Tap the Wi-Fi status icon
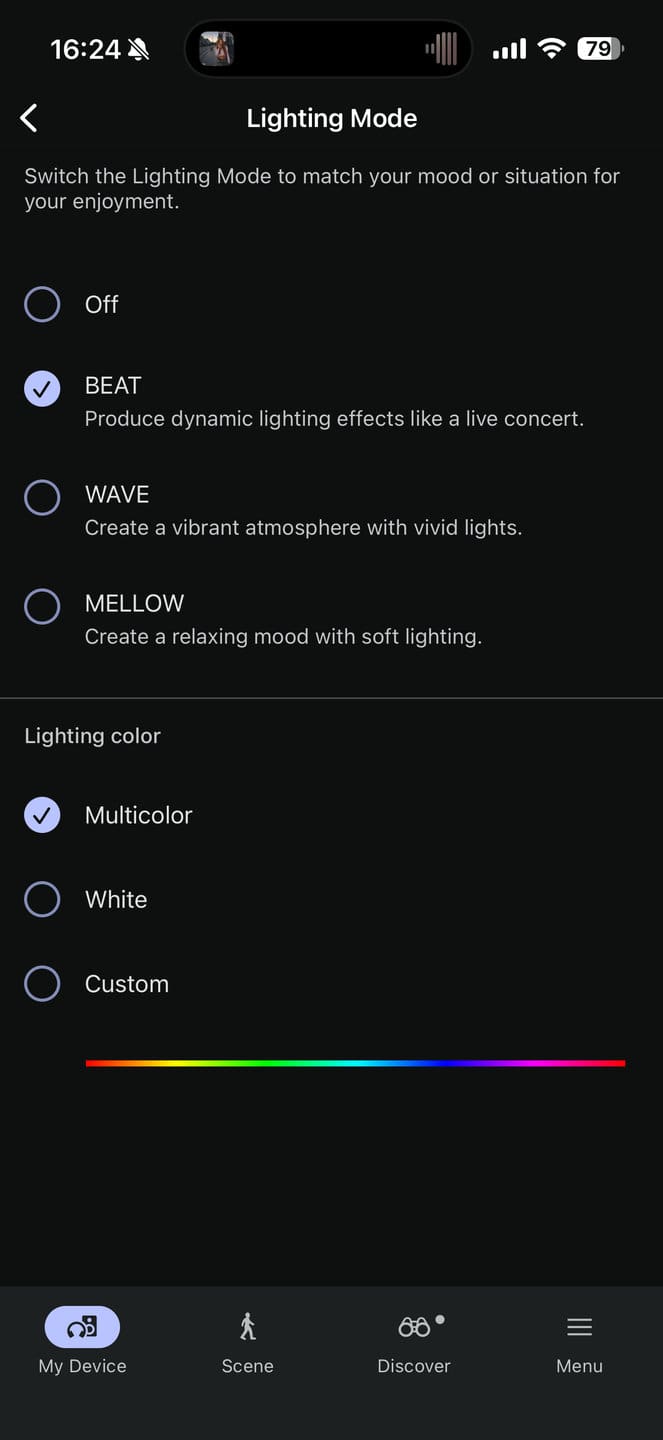 [x=551, y=48]
